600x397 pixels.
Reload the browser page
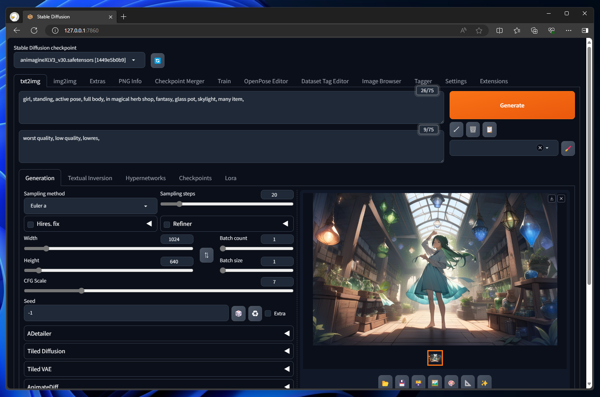pos(34,30)
